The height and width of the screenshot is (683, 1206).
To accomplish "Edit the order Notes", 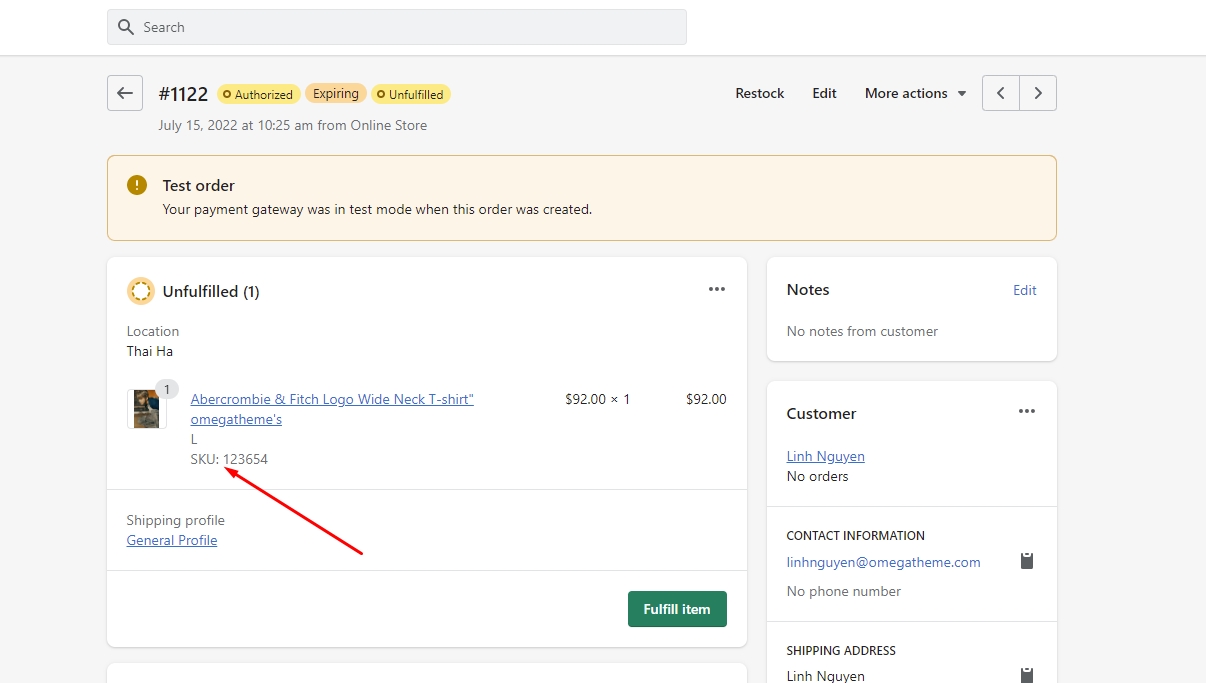I will (x=1024, y=290).
